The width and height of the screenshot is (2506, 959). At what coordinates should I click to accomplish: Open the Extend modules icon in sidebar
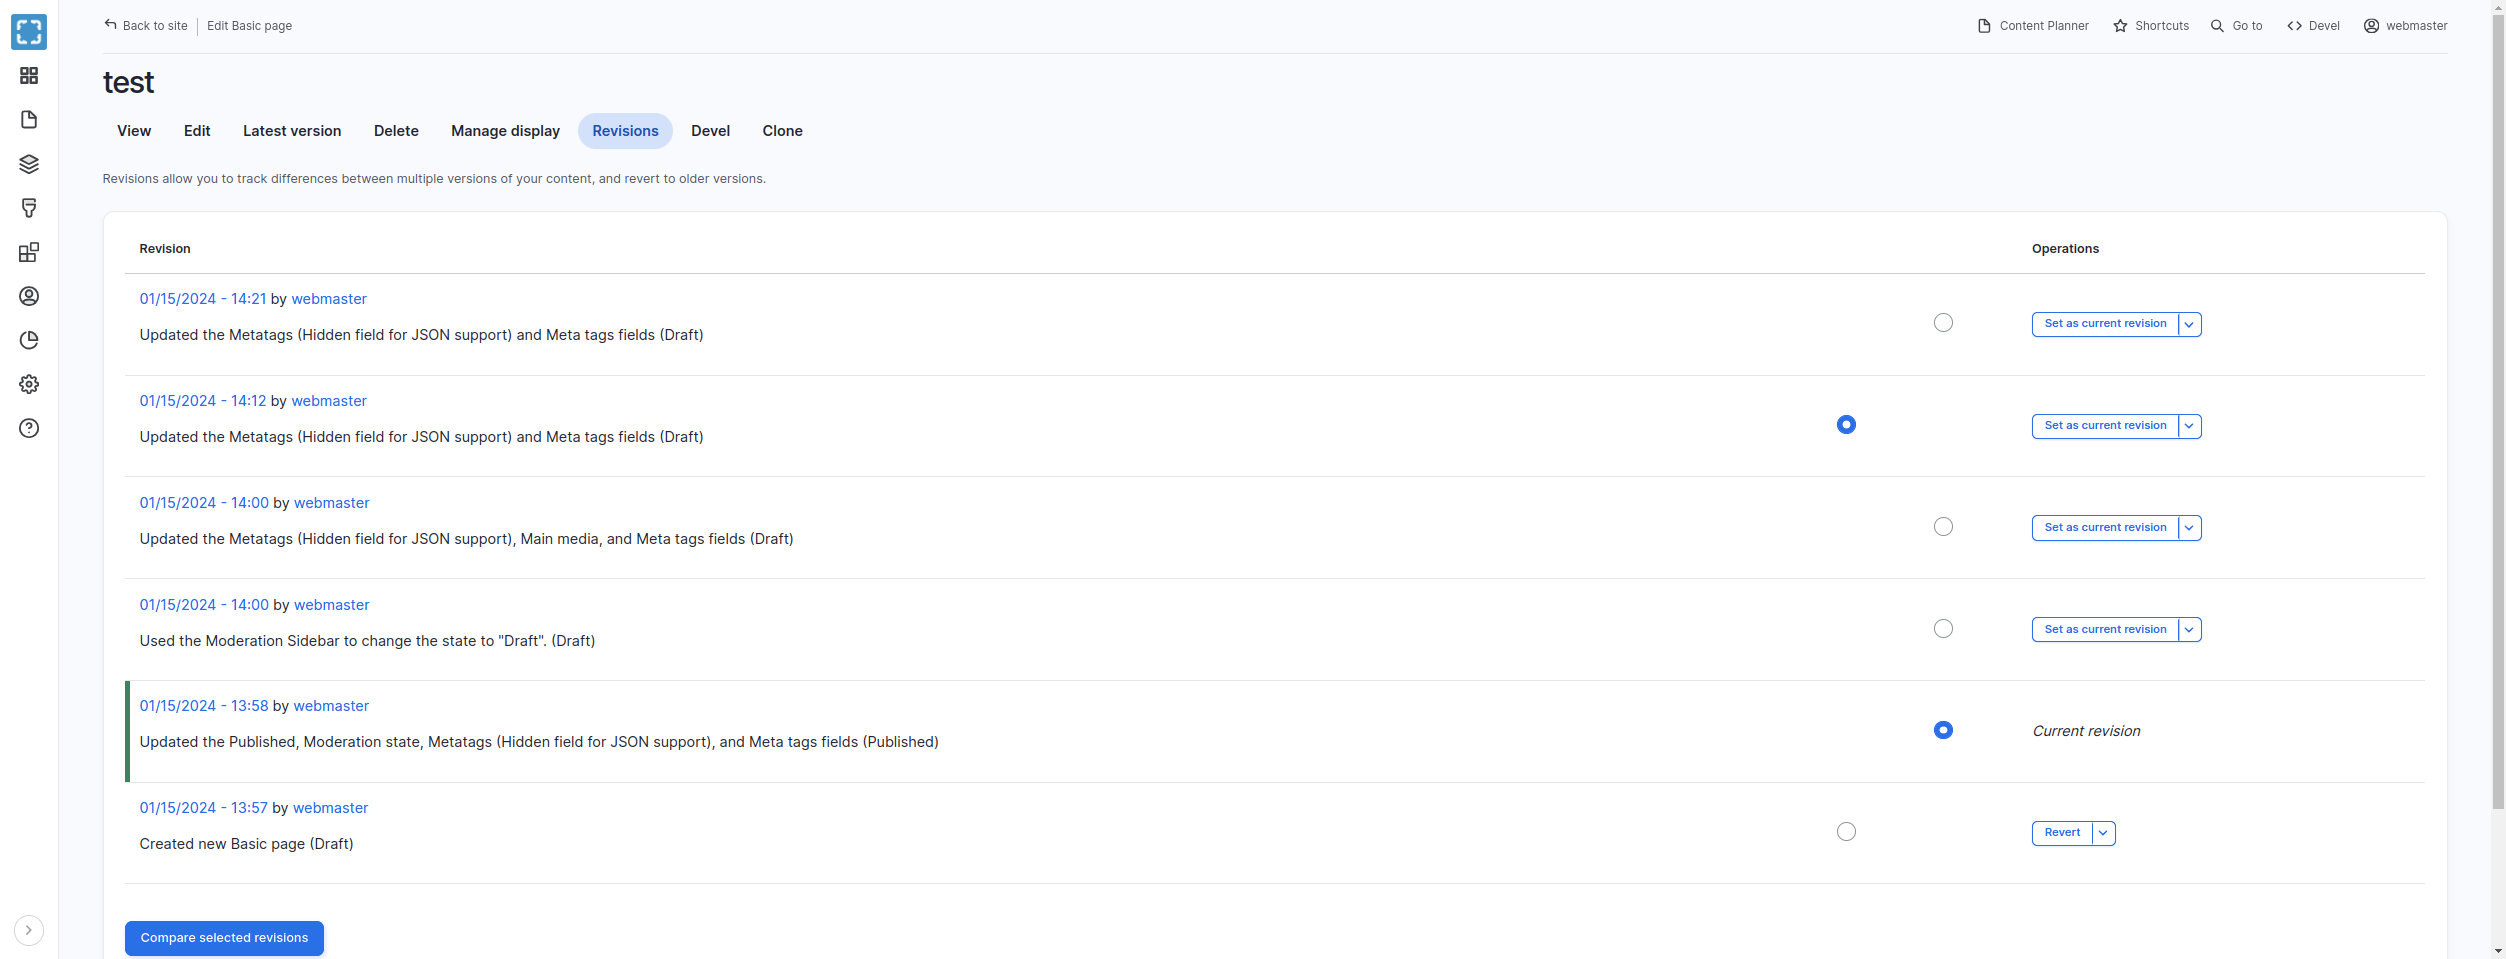click(x=29, y=252)
